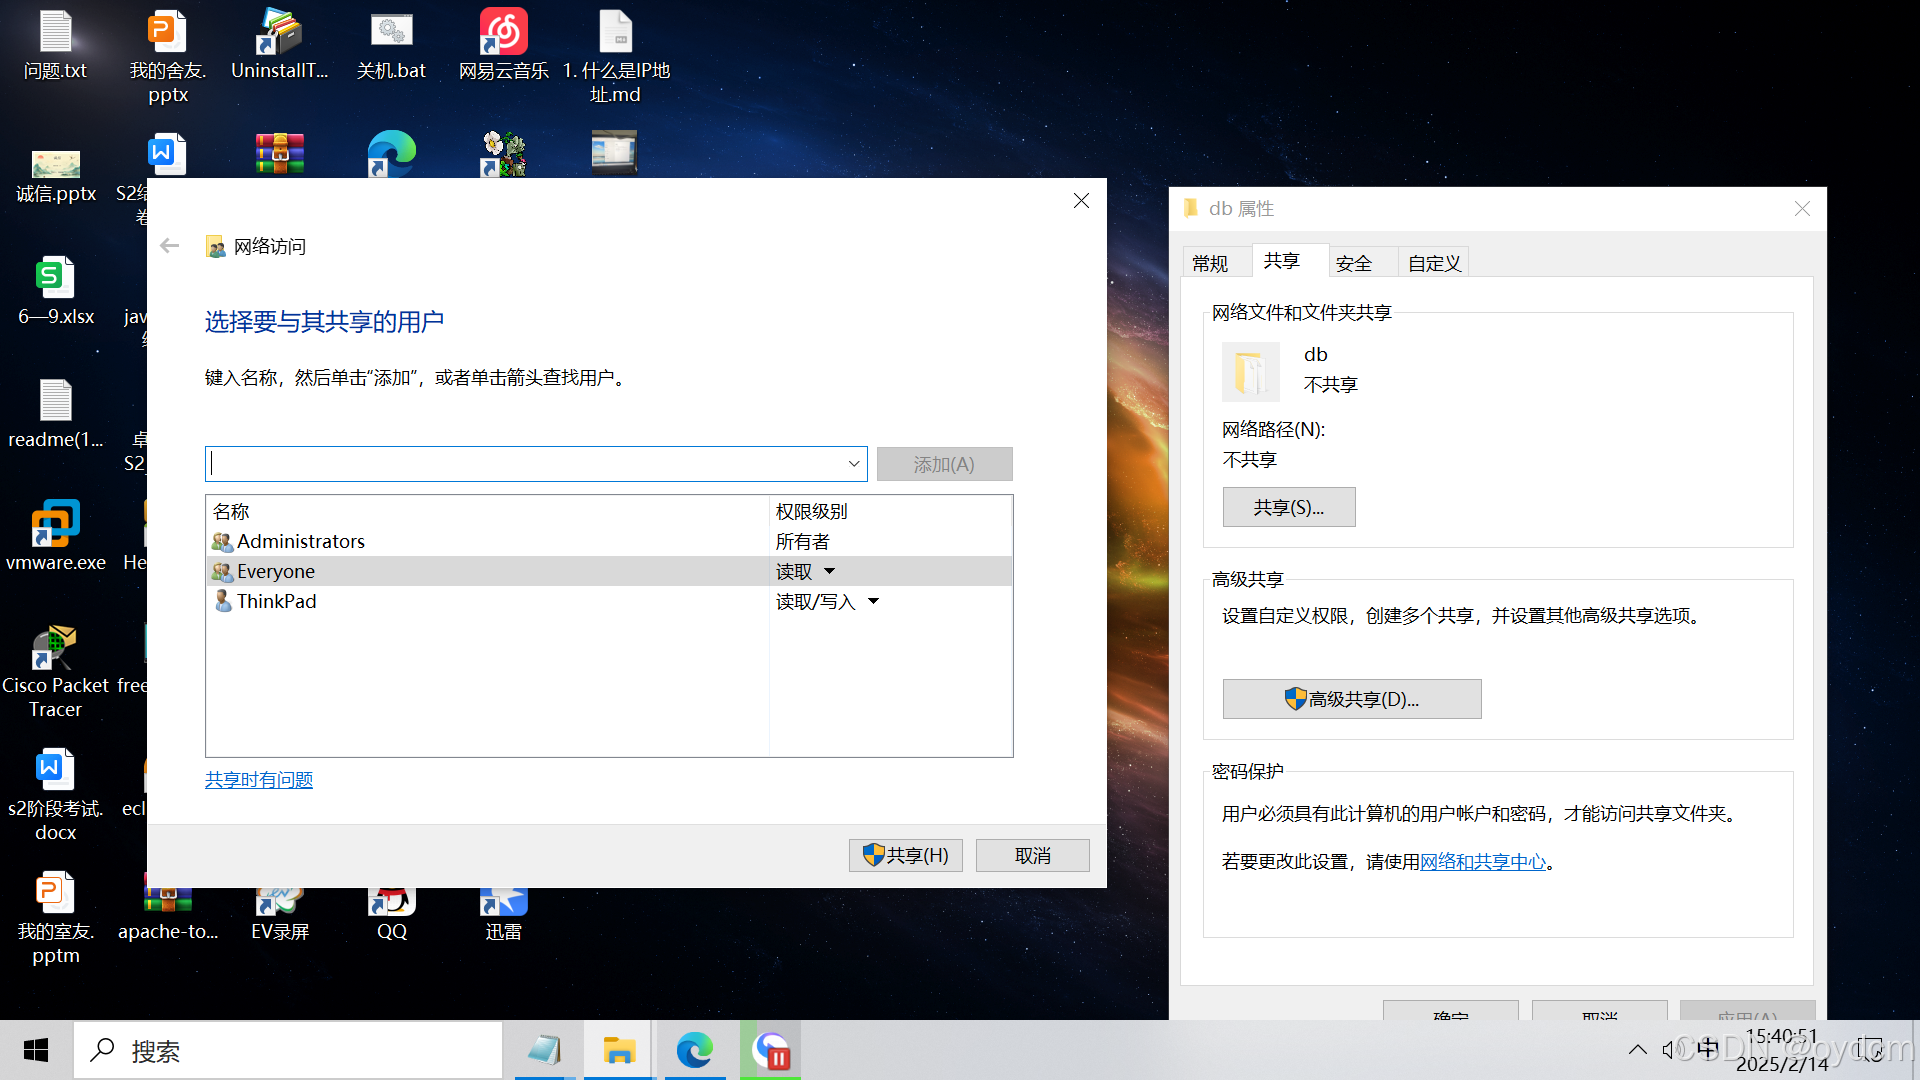The height and width of the screenshot is (1080, 1920).
Task: Open the user name combo box arrow
Action: (x=854, y=464)
